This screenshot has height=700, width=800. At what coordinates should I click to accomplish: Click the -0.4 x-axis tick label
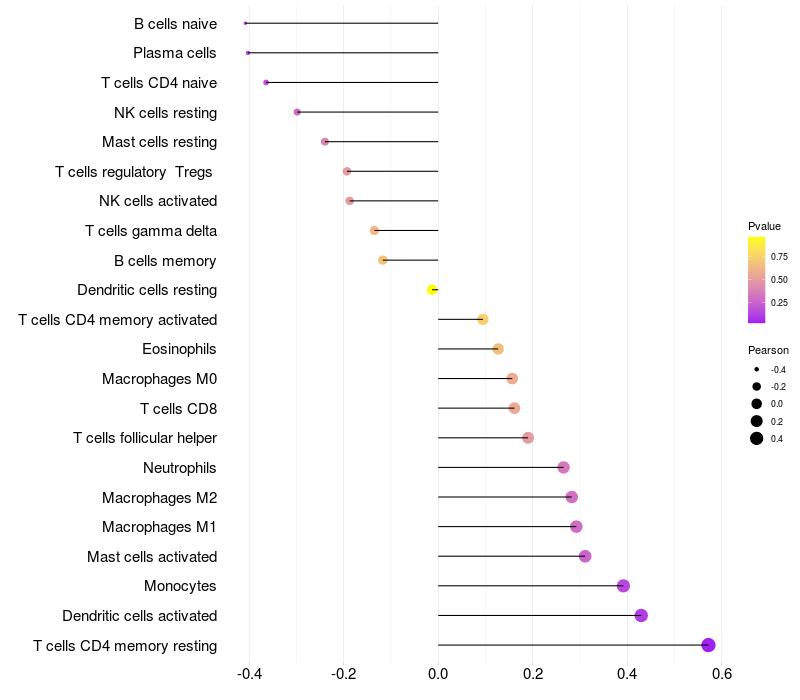[249, 674]
